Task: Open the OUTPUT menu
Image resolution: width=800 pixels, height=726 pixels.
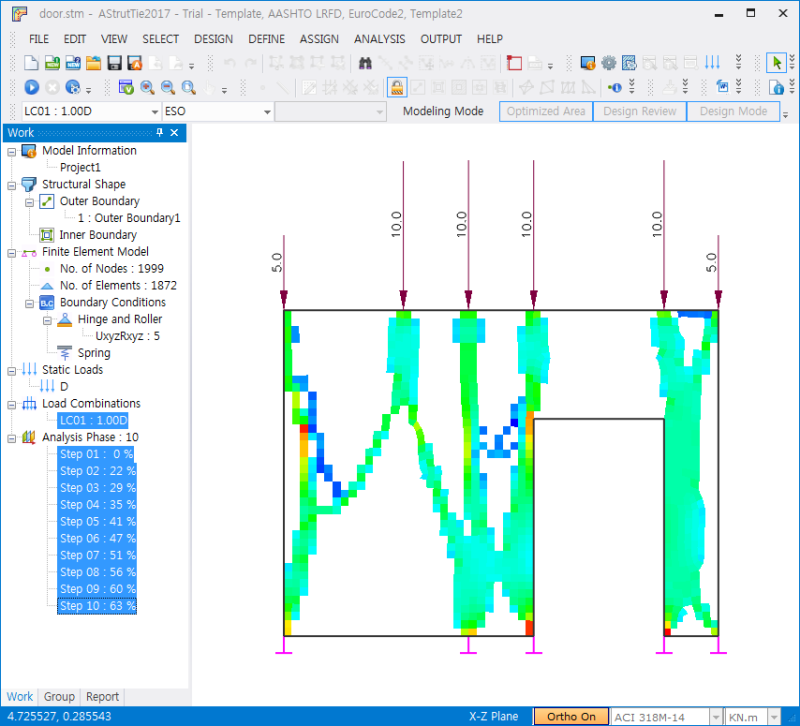Action: tap(441, 39)
